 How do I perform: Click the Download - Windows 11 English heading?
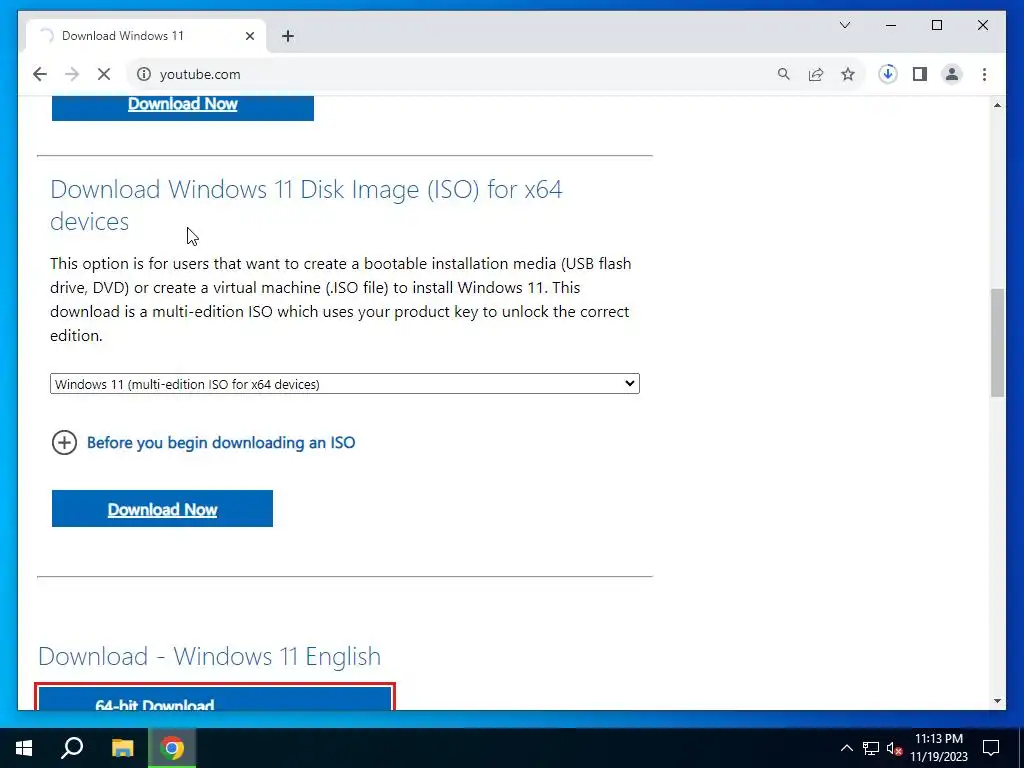pyautogui.click(x=210, y=656)
